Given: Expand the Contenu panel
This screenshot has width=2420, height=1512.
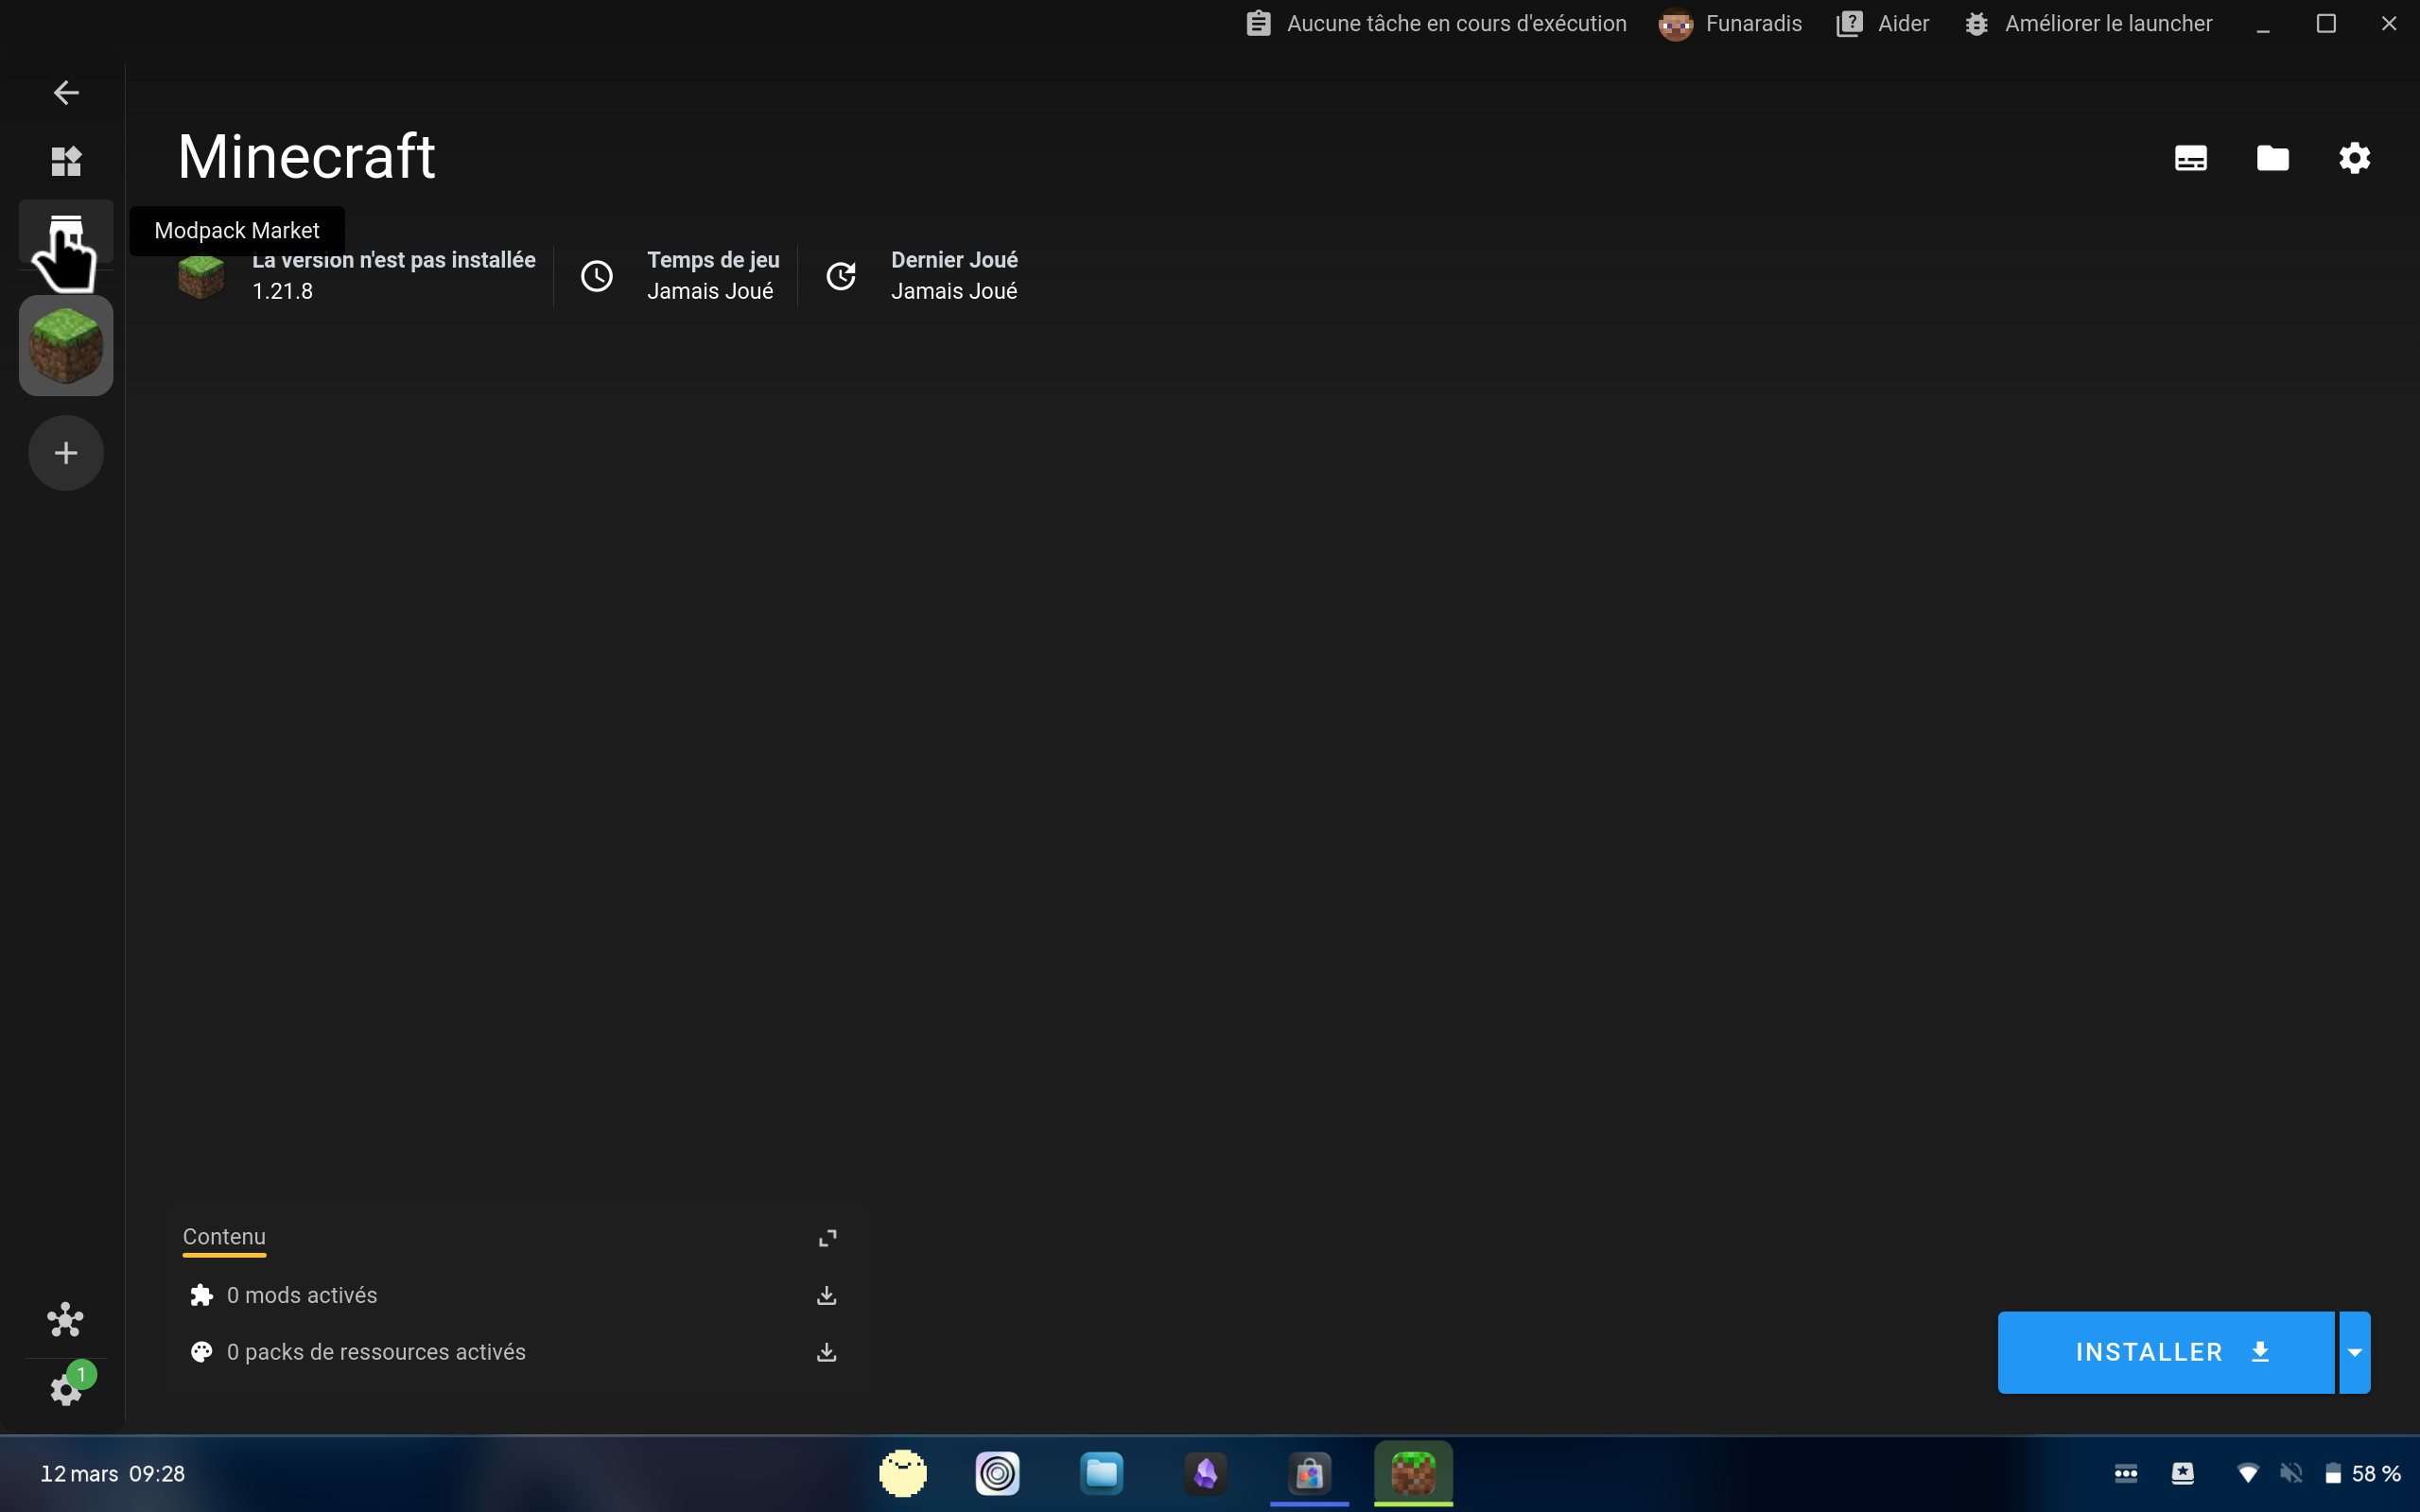Looking at the screenshot, I should pos(827,1238).
